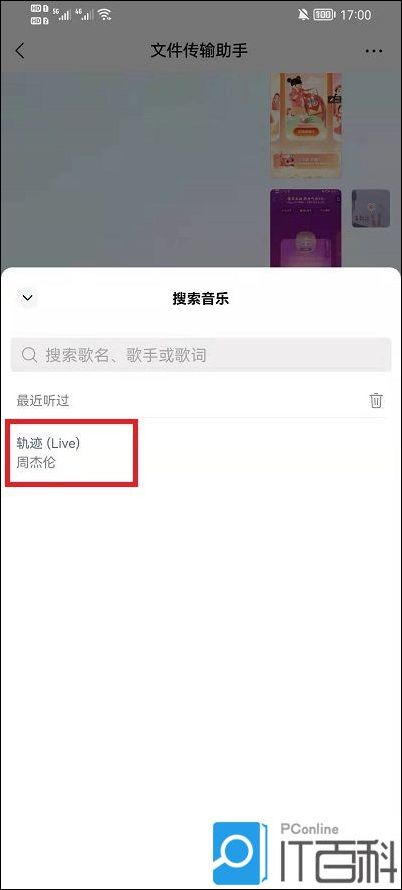The width and height of the screenshot is (402, 890).
Task: Open the three-dot more options menu
Action: [374, 51]
